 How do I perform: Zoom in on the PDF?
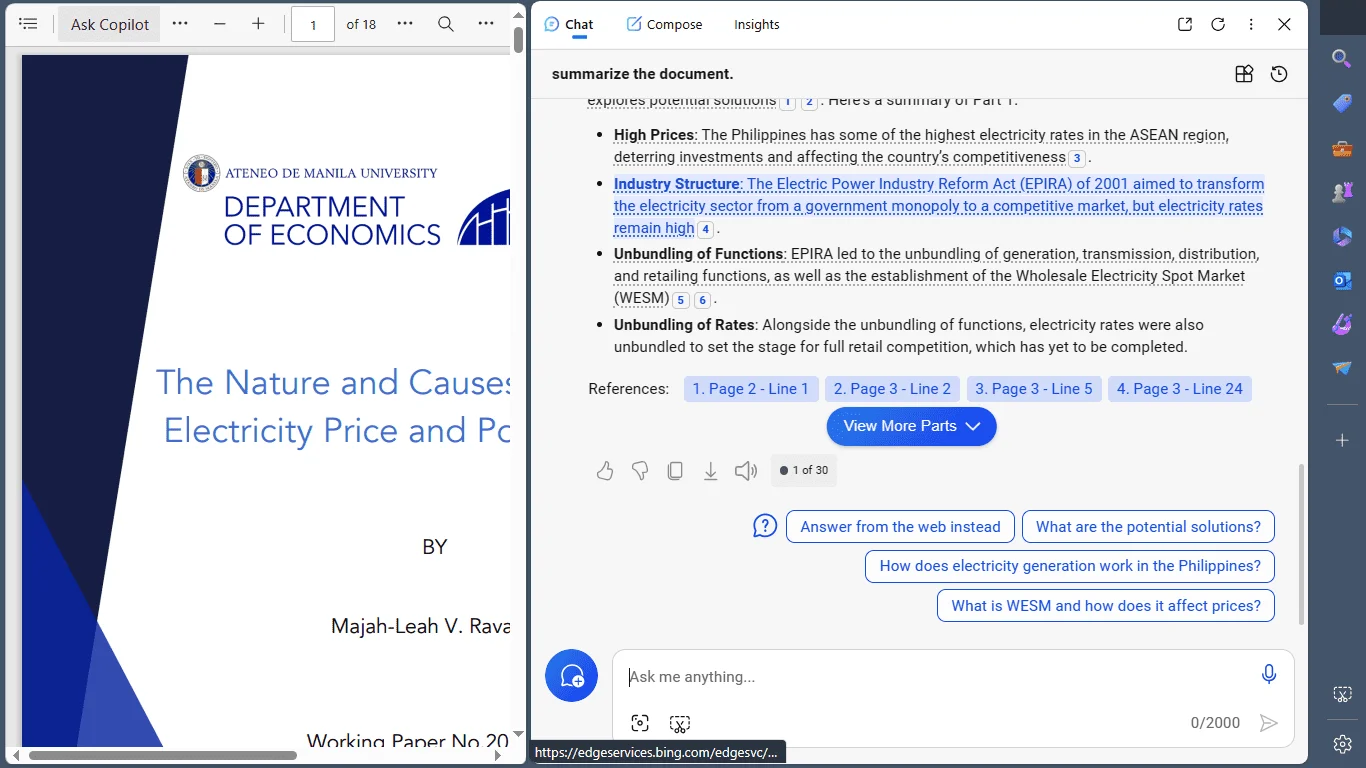tap(258, 24)
